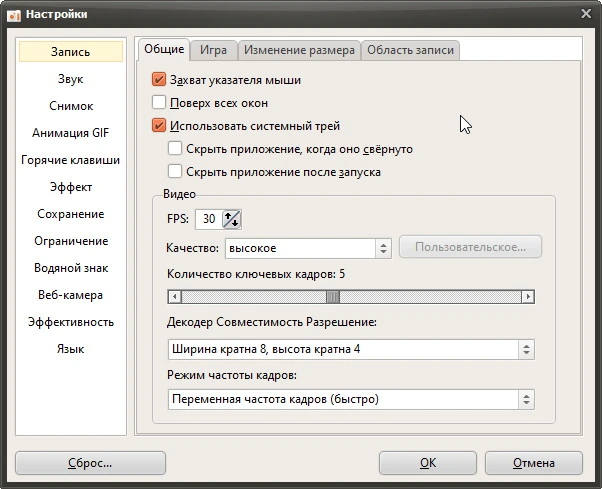Switch to the Игра tab
The width and height of the screenshot is (602, 489).
[213, 50]
